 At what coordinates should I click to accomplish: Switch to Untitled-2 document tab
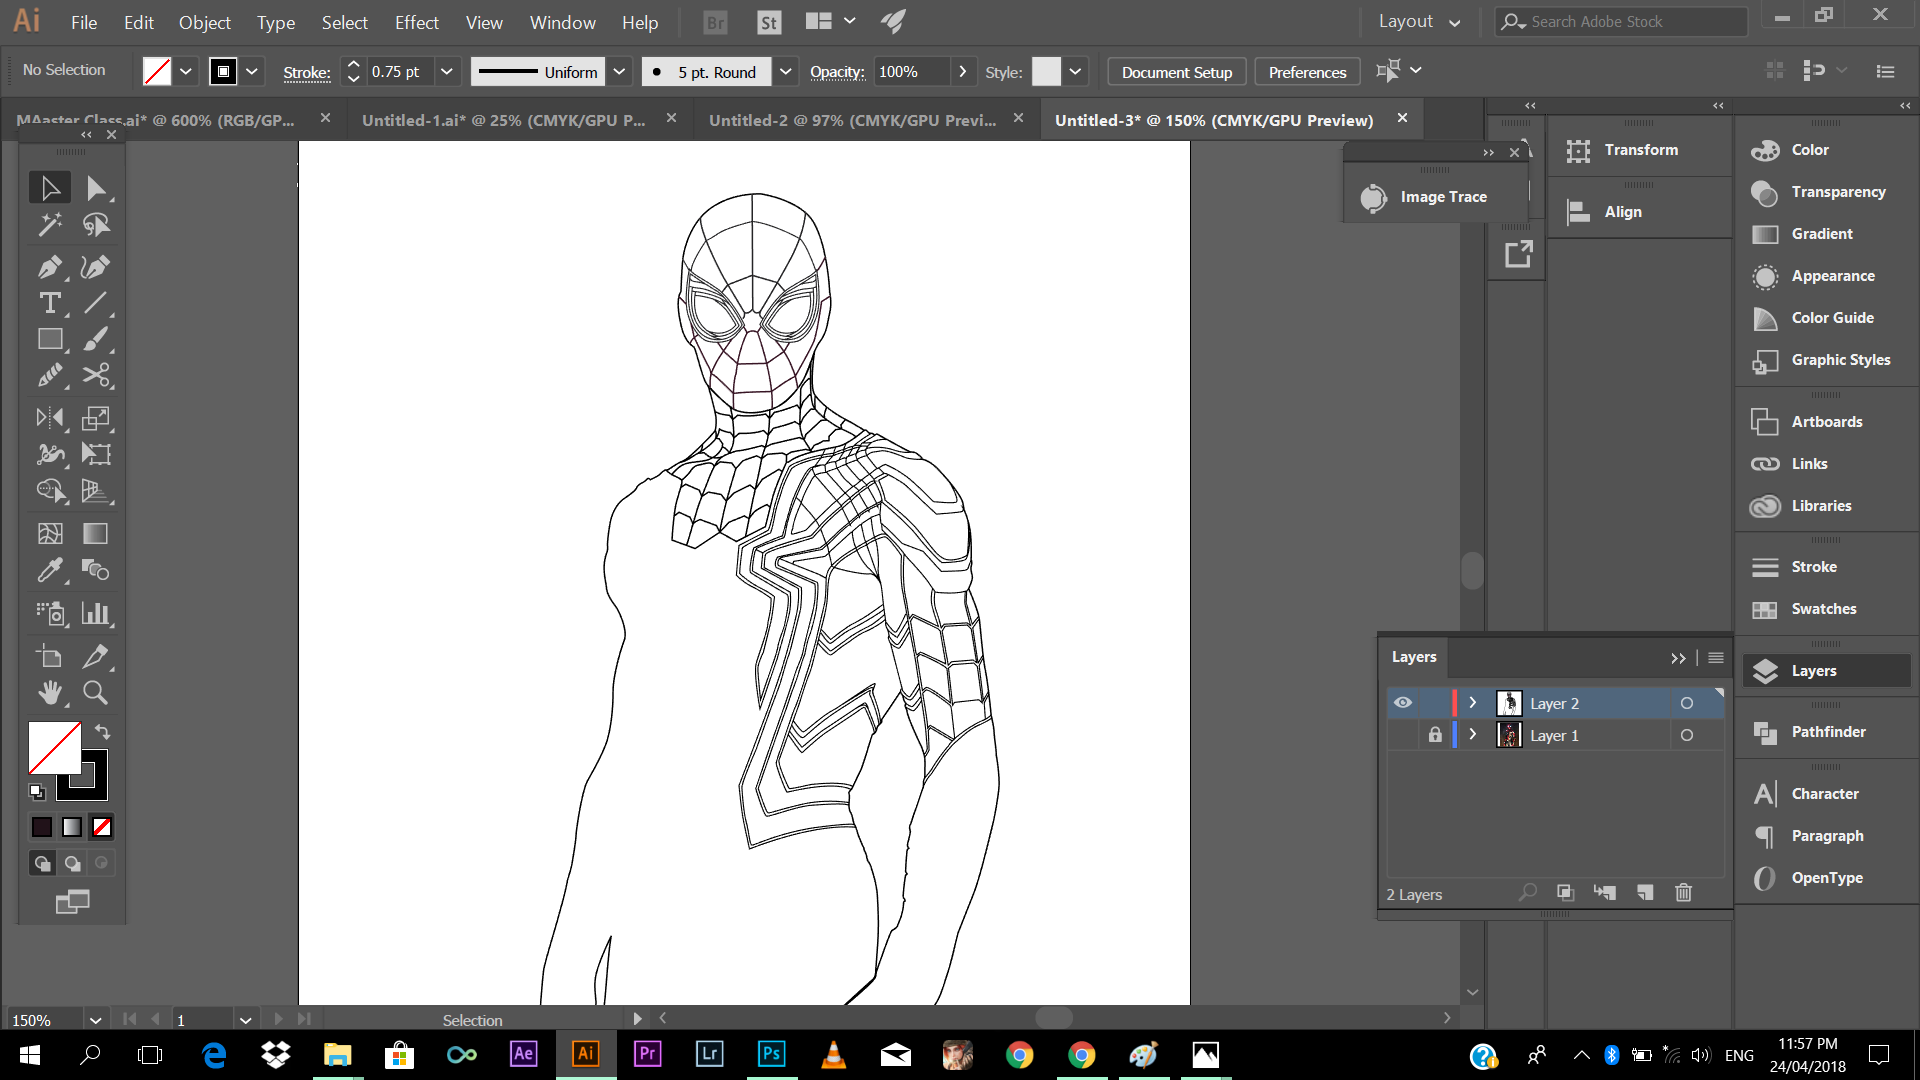click(x=852, y=120)
